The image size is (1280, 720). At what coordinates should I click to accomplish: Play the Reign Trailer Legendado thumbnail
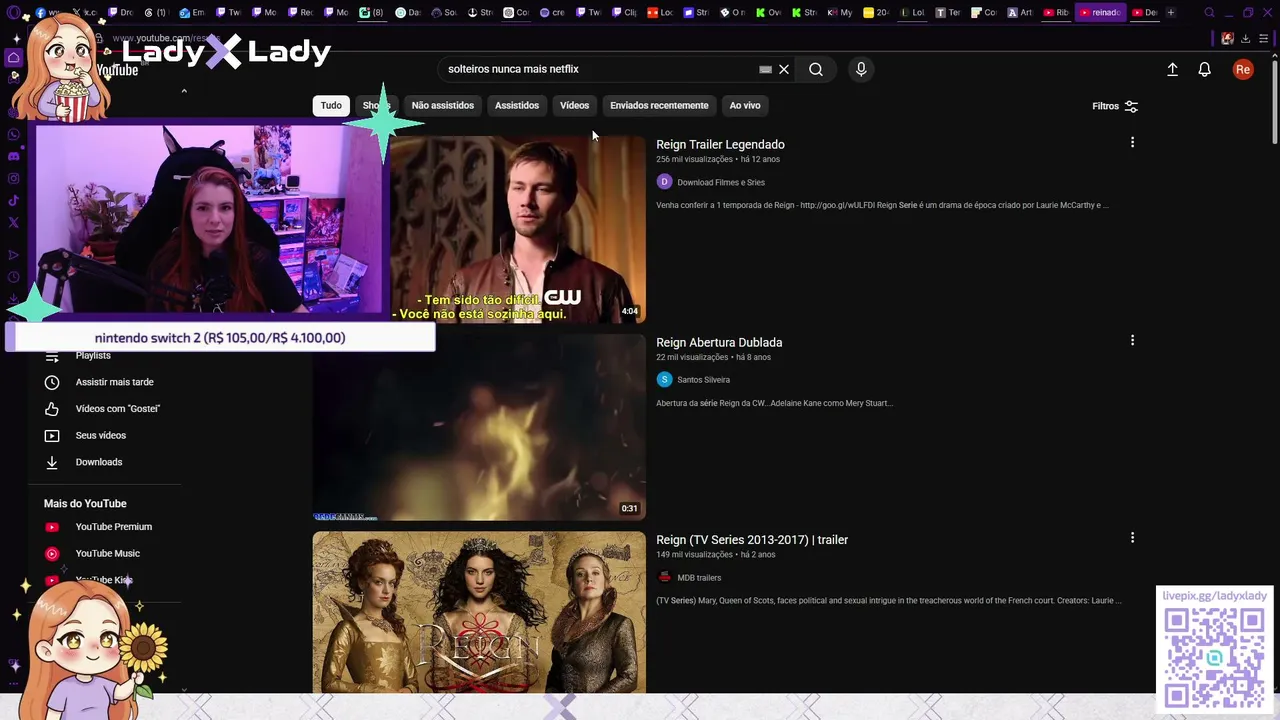pyautogui.click(x=517, y=229)
